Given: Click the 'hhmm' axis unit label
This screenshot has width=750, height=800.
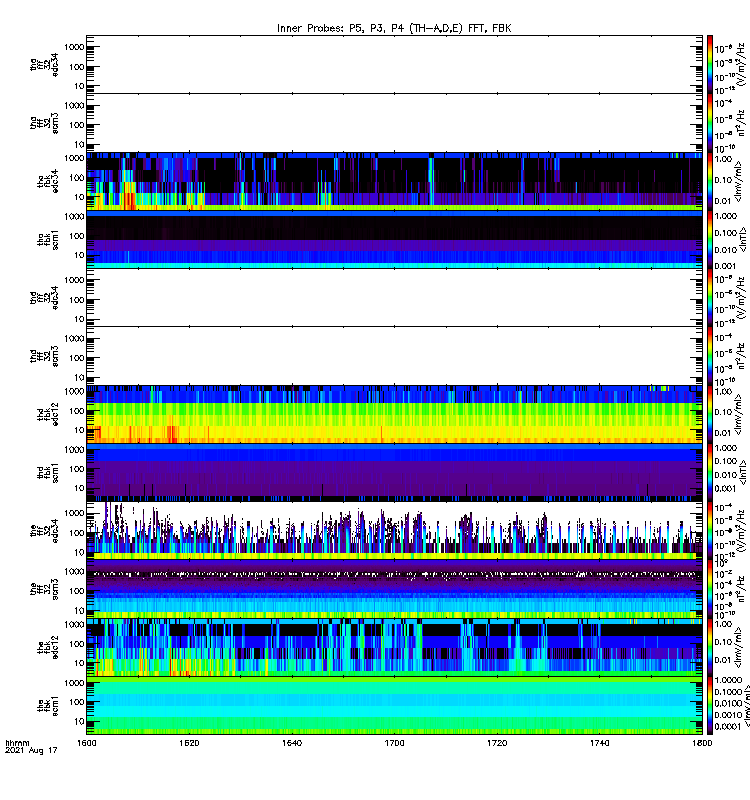Looking at the screenshot, I should [x=17, y=743].
